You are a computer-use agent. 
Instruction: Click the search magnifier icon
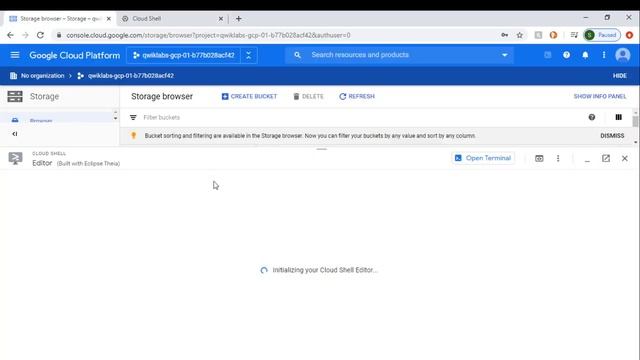(297, 55)
